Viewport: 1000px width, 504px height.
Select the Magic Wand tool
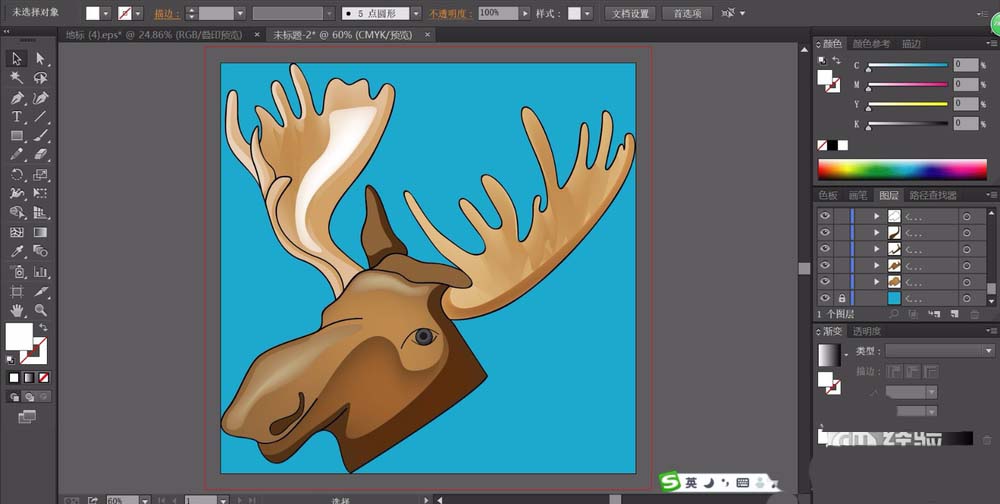click(17, 78)
